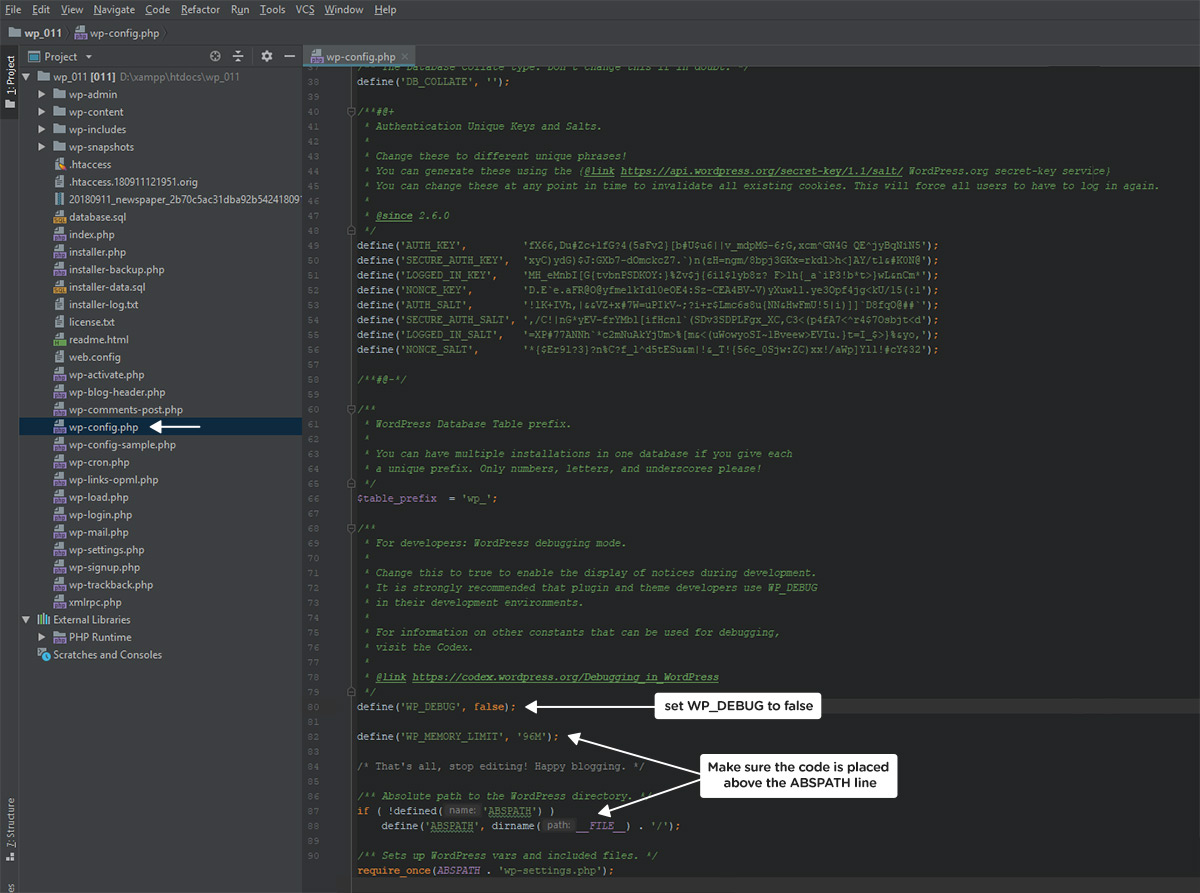Open the Refactor menu
The image size is (1200, 893).
[201, 9]
